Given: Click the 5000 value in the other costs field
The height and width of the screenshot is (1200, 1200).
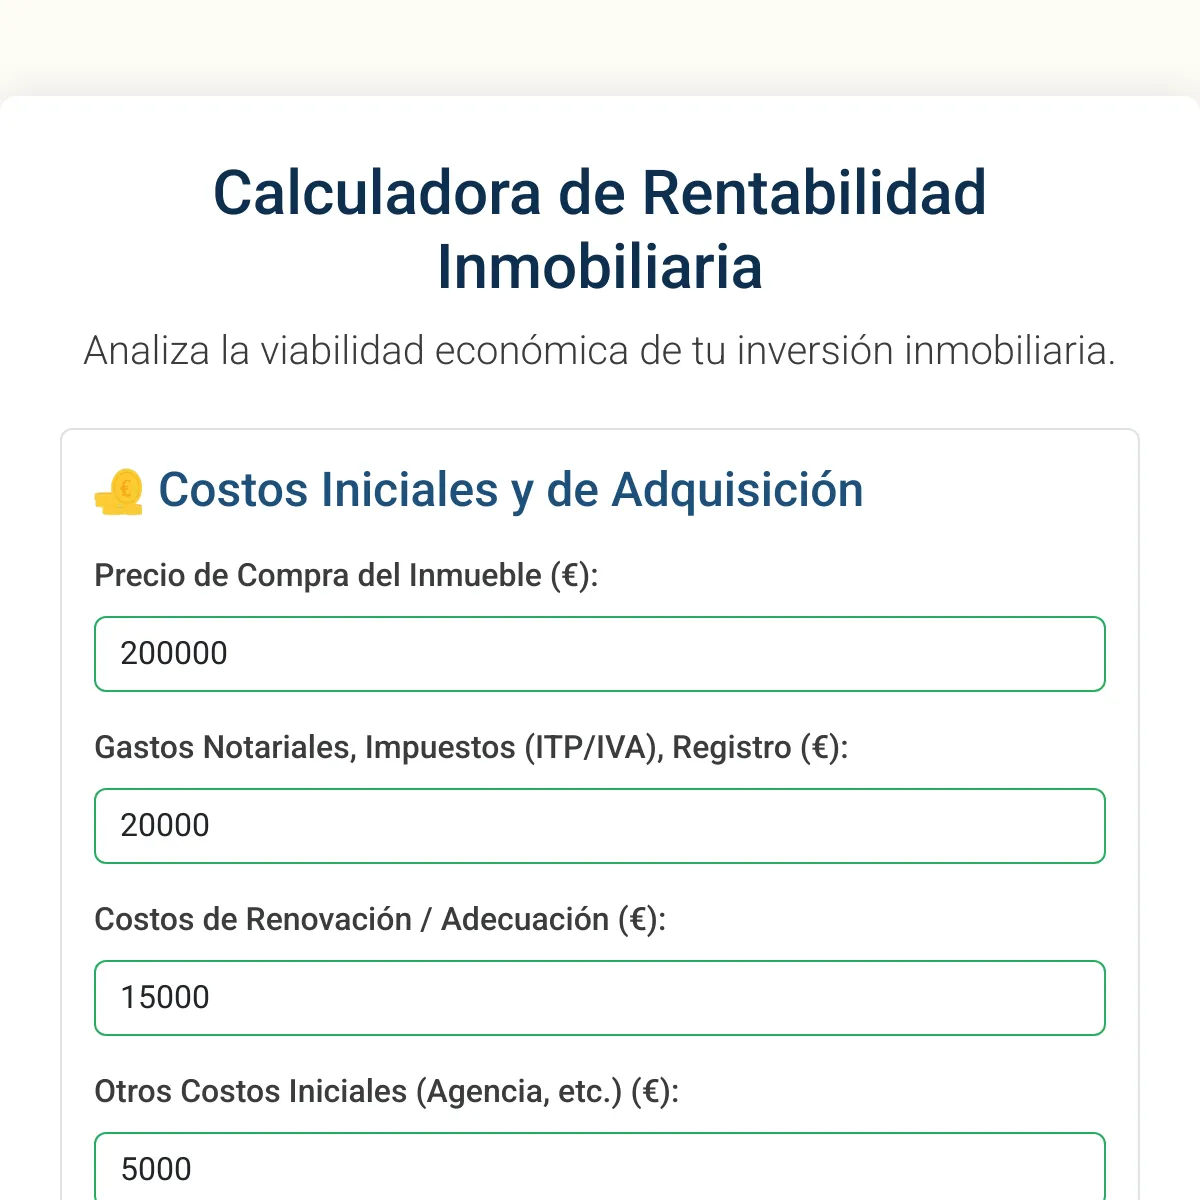Looking at the screenshot, I should tap(156, 1169).
